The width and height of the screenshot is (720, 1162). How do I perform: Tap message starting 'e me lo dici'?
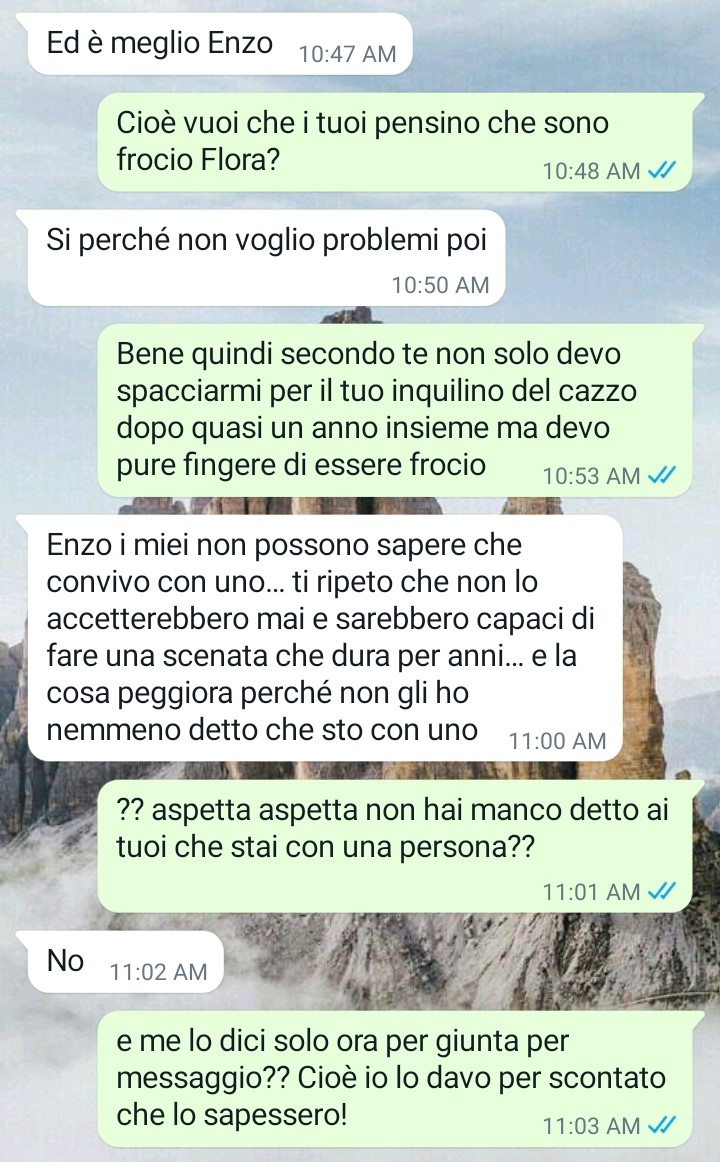[396, 1078]
